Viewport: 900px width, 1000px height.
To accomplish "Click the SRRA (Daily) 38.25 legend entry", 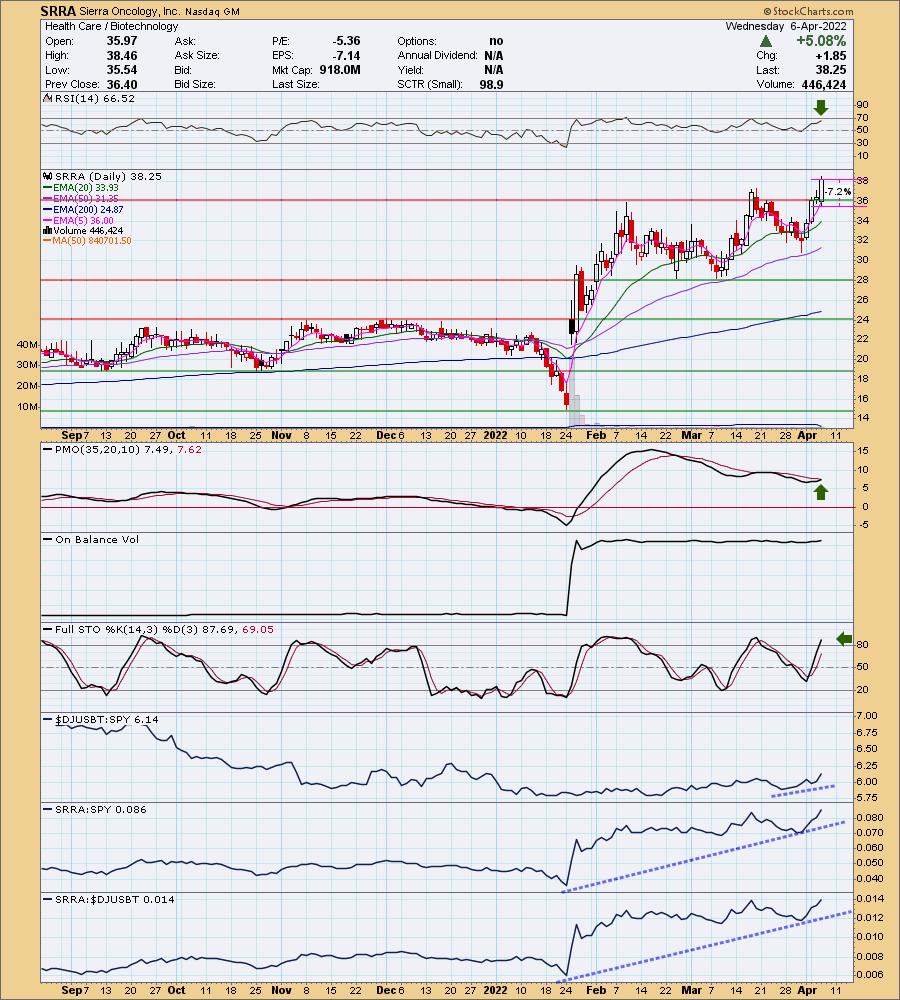I will pos(108,176).
